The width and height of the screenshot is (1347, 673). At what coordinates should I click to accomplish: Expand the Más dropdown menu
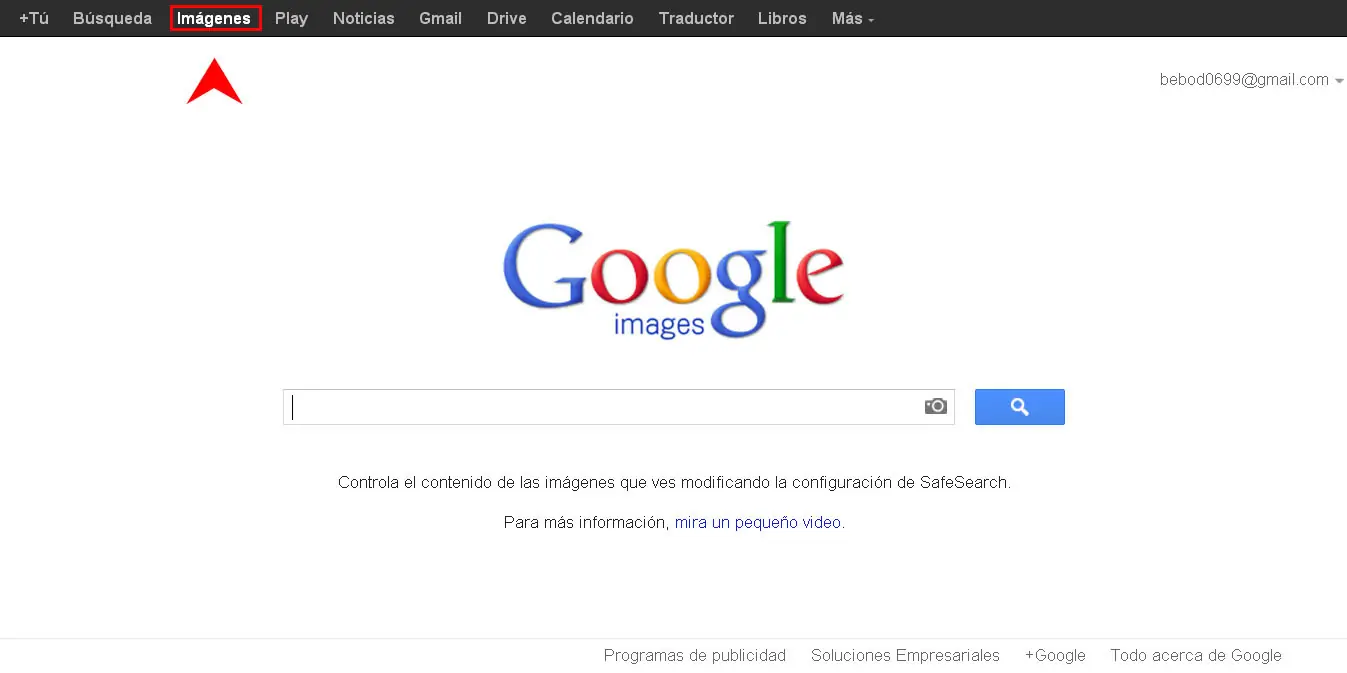coord(852,18)
